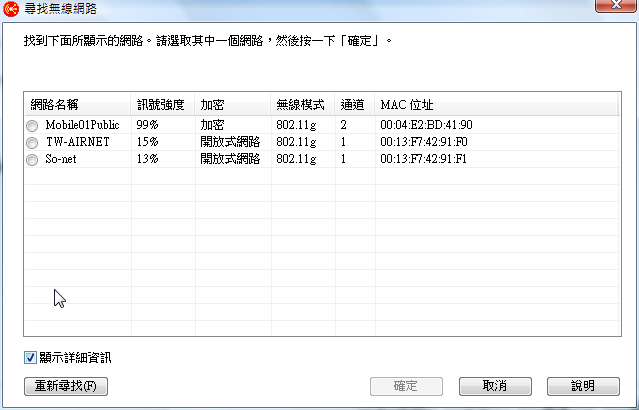639x410 pixels.
Task: Click 802.11g in the Mobile01Public row
Action: 296,125
